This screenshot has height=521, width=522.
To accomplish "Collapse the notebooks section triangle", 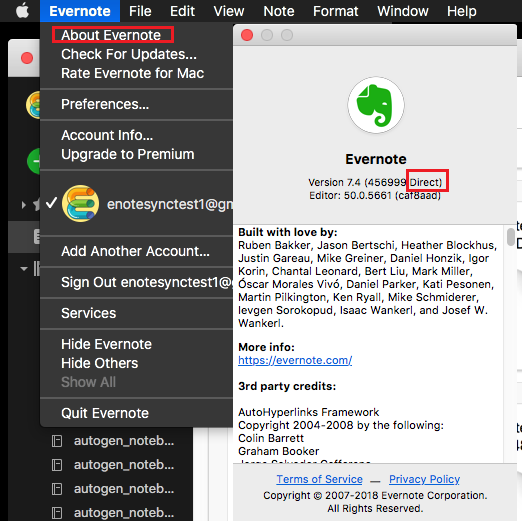I will [24, 269].
